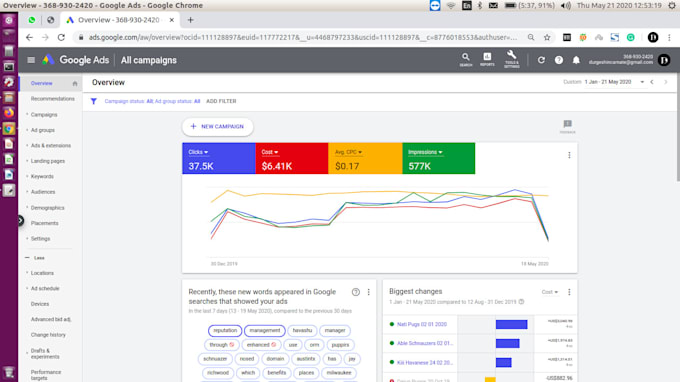680x382 pixels.
Task: Click the home icon beside Overview
Action: (x=75, y=83)
